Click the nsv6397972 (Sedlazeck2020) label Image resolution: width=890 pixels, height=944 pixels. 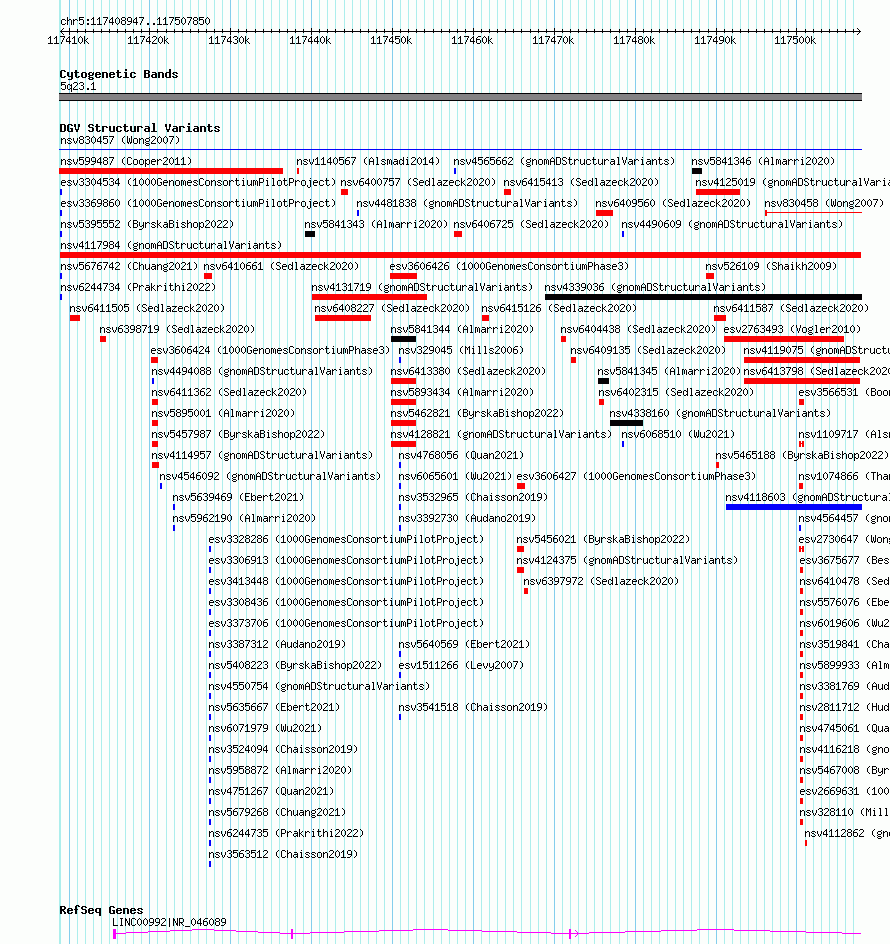point(601,581)
